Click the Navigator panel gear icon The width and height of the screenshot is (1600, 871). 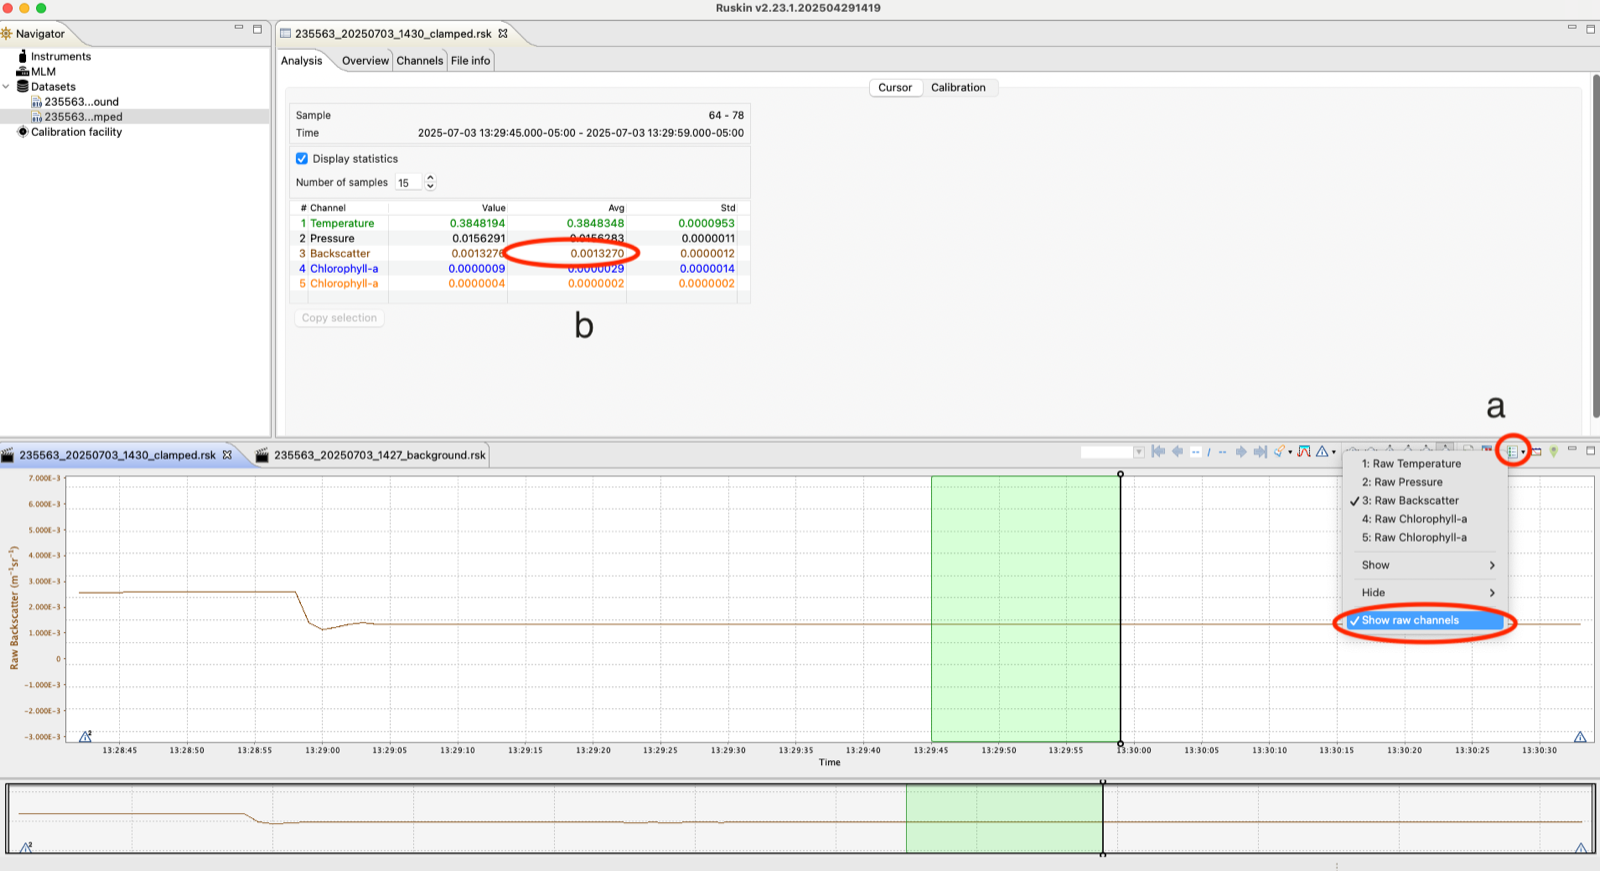tap(7, 33)
